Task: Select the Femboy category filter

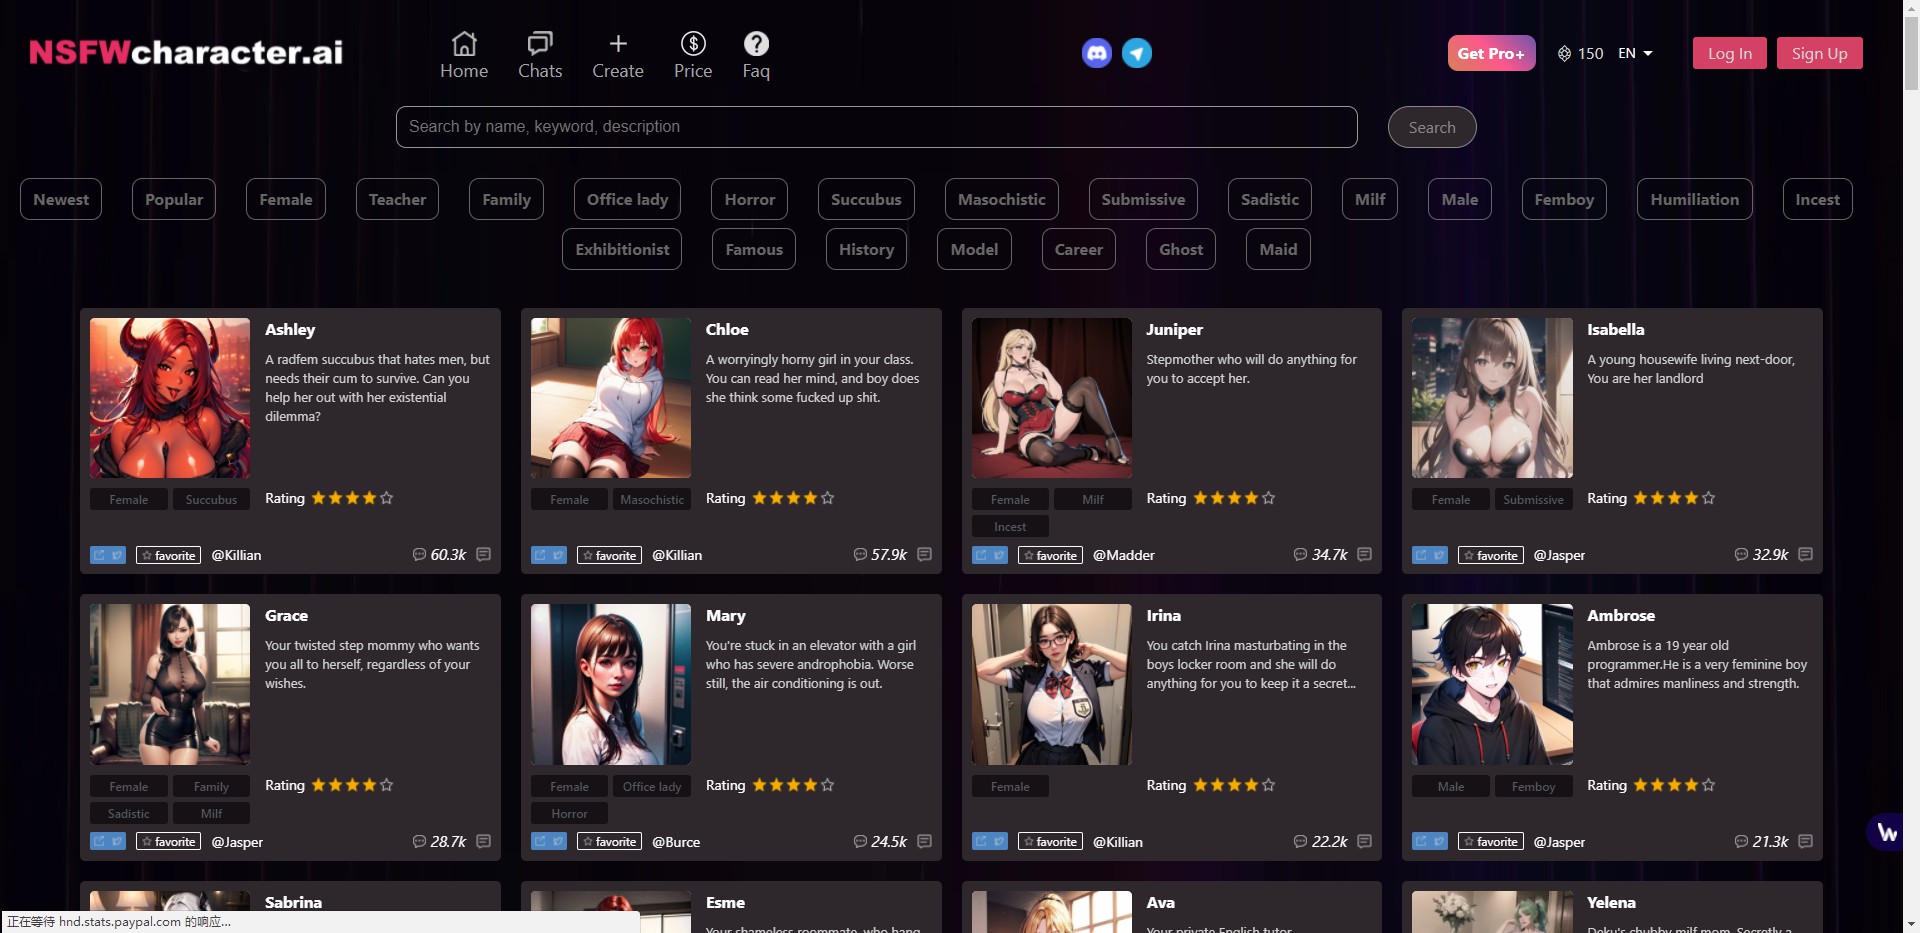Action: pyautogui.click(x=1563, y=199)
